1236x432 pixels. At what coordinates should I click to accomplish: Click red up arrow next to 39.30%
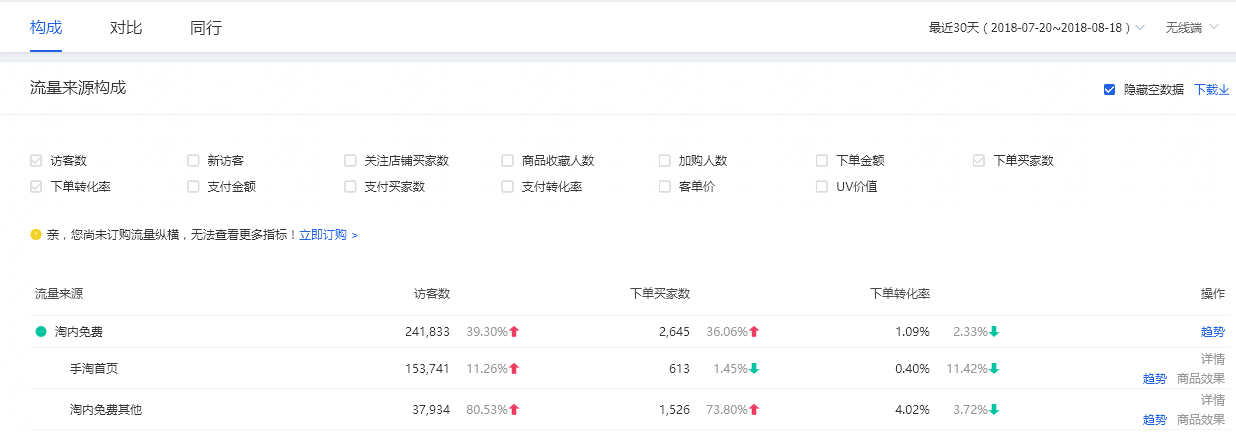(x=514, y=331)
